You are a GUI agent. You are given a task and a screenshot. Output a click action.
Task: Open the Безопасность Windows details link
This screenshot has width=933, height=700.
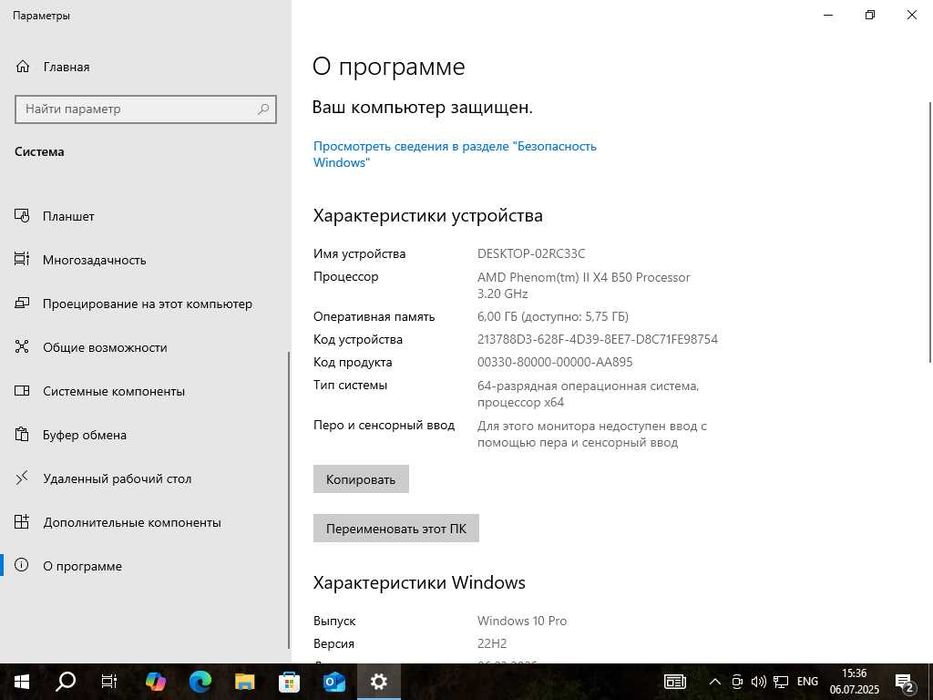tap(455, 154)
